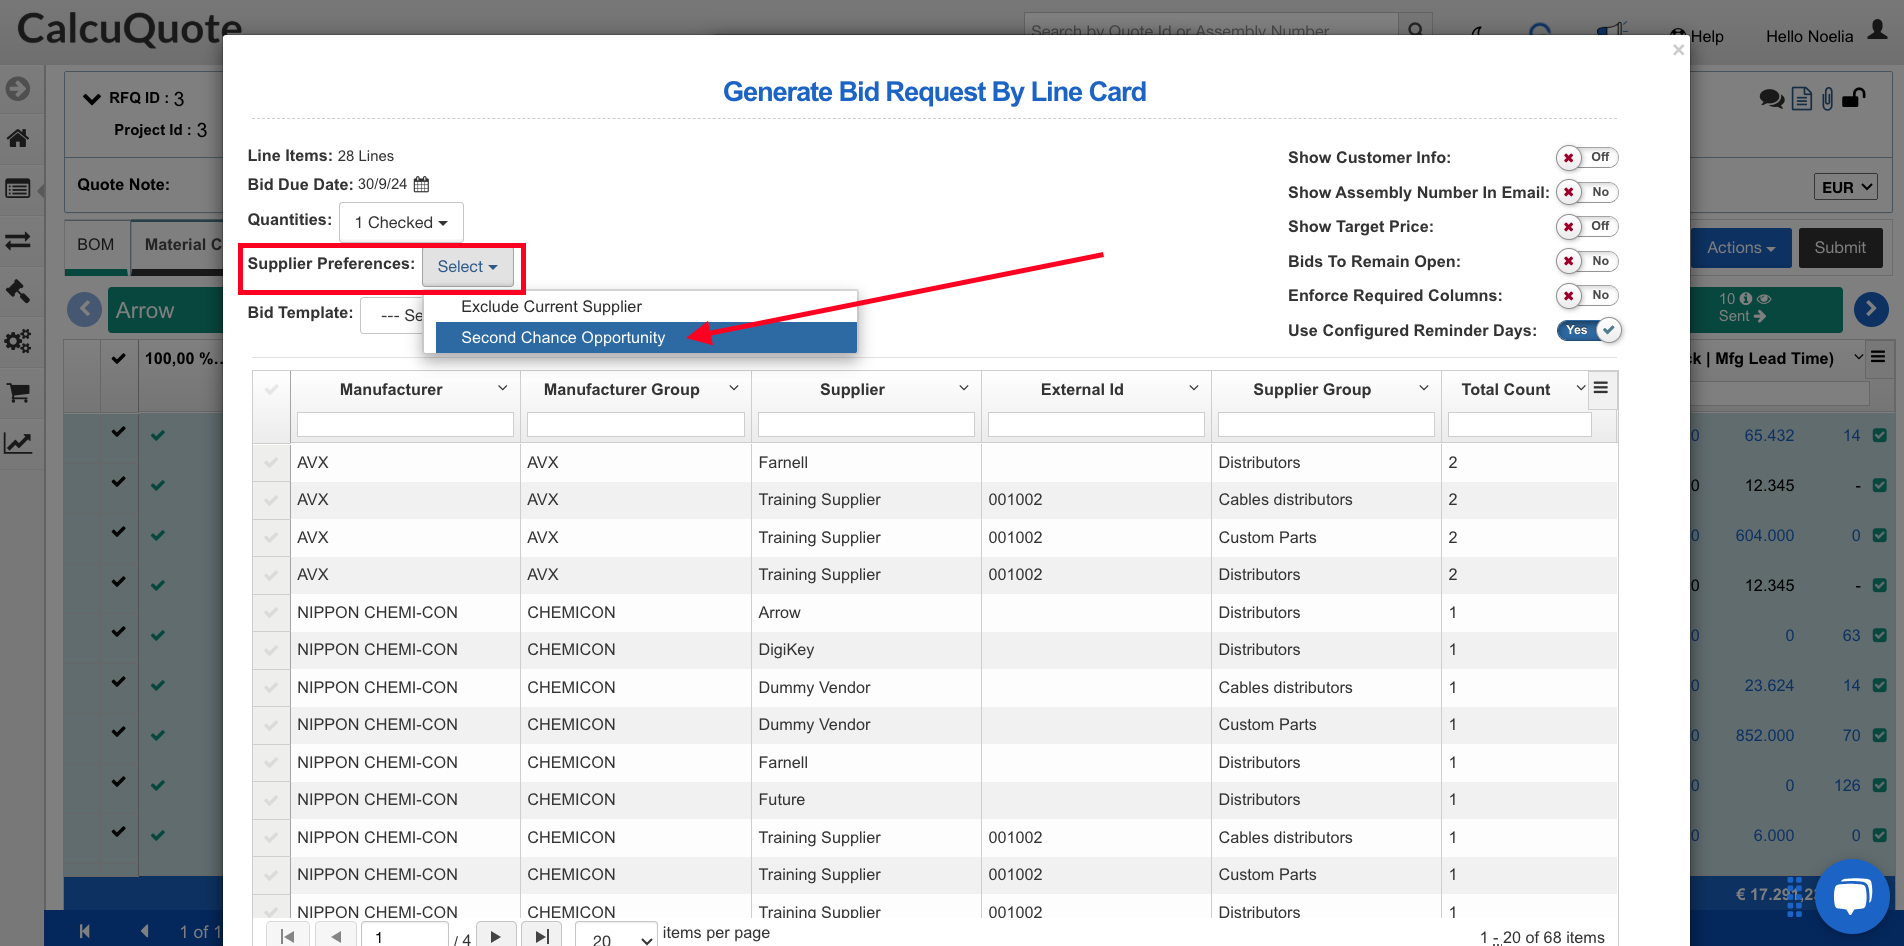Click the blue left navigation arrow circle
Screen dimensions: 1904x946
coord(84,310)
